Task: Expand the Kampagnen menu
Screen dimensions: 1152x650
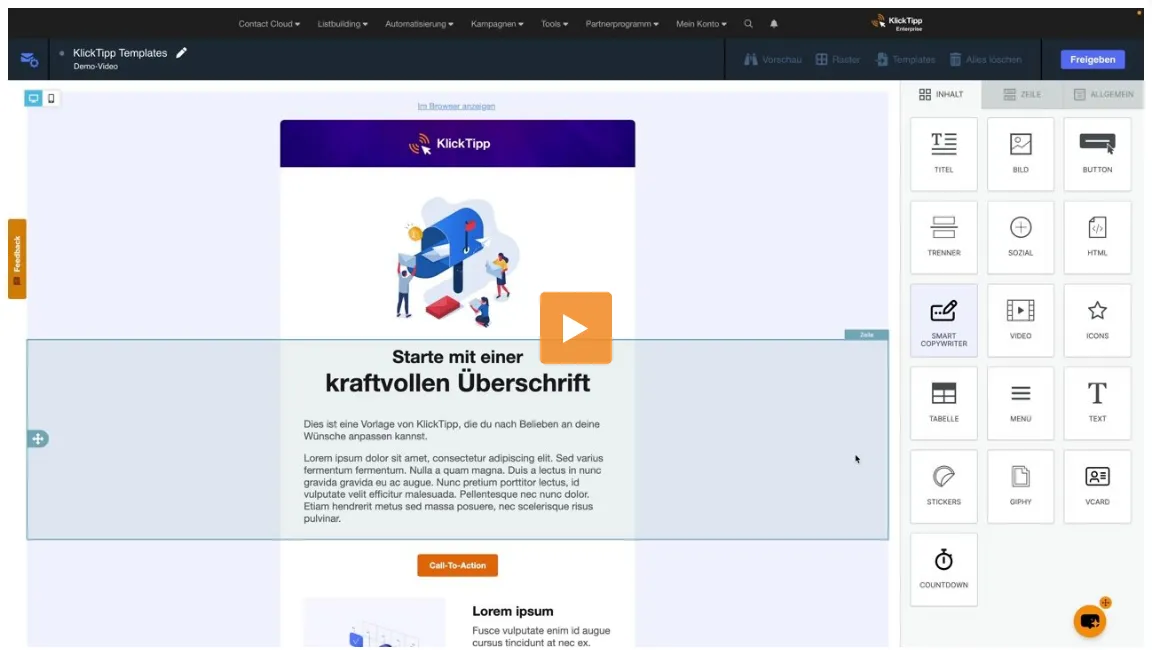Action: click(497, 24)
